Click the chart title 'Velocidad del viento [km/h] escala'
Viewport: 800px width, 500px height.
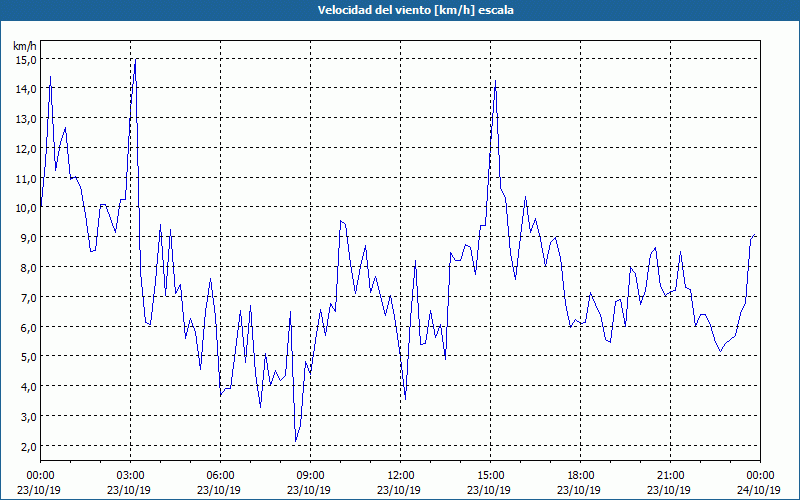[x=415, y=10]
